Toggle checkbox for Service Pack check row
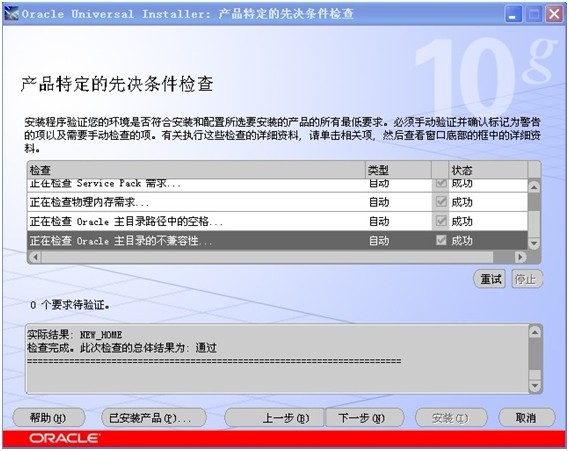 point(441,183)
